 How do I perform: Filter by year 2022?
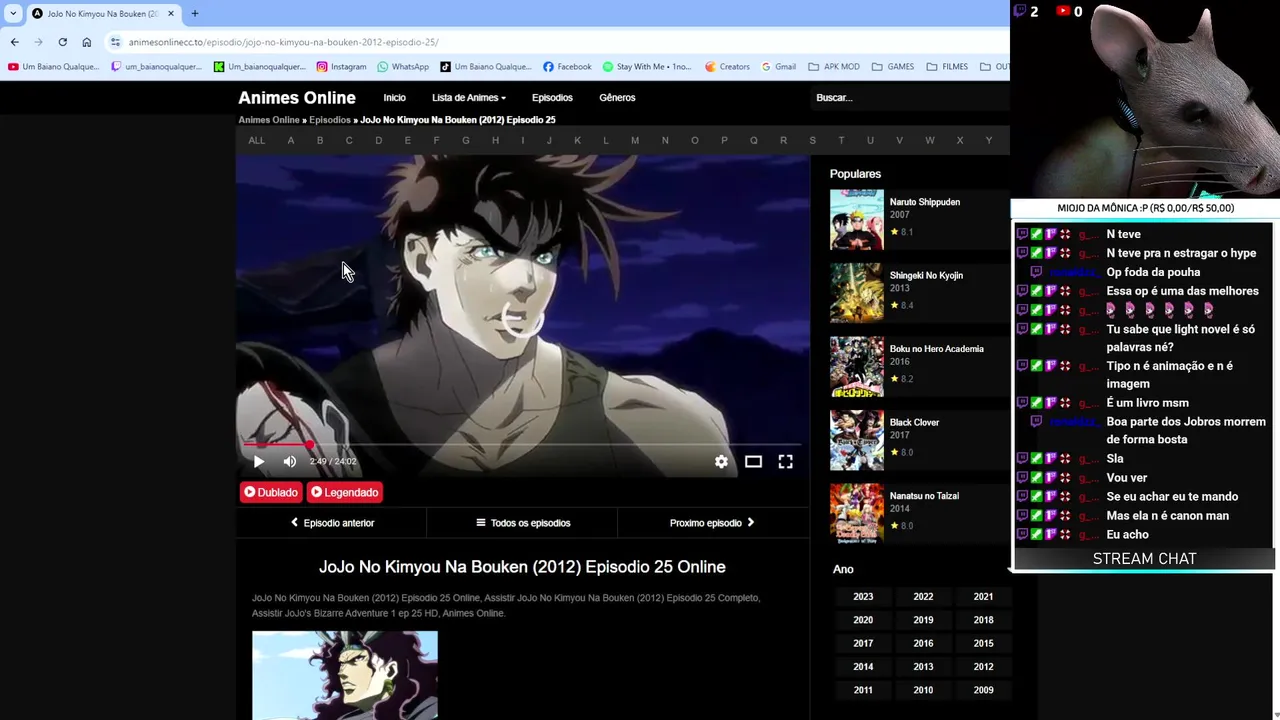[923, 597]
